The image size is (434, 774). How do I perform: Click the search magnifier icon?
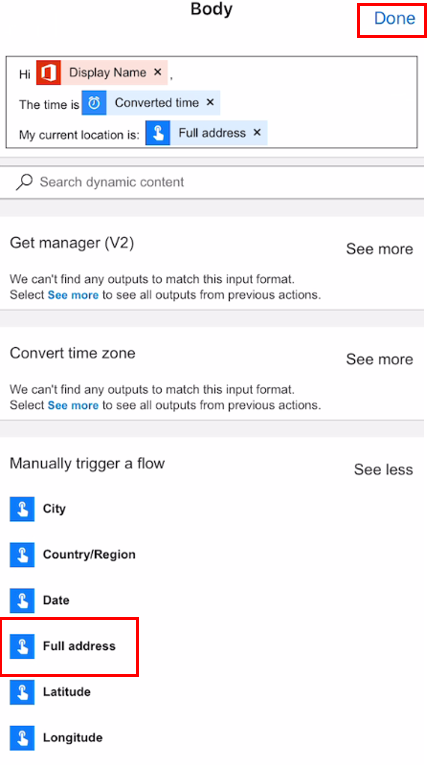coord(24,182)
